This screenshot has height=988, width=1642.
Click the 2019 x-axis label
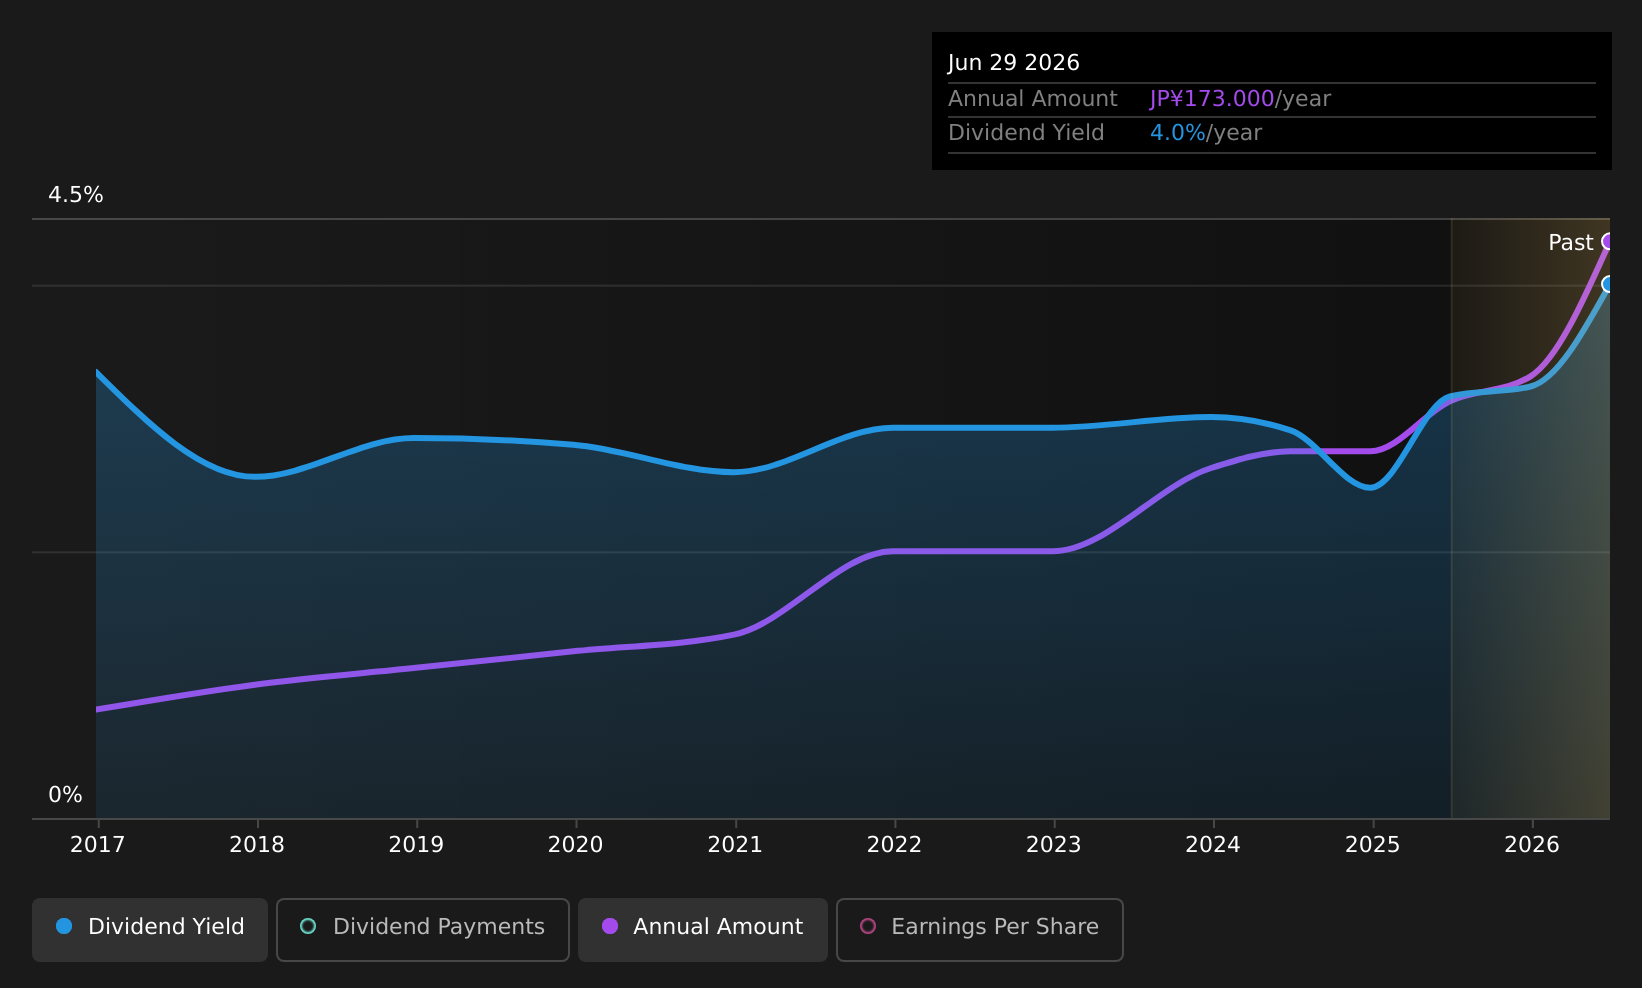pyautogui.click(x=416, y=845)
